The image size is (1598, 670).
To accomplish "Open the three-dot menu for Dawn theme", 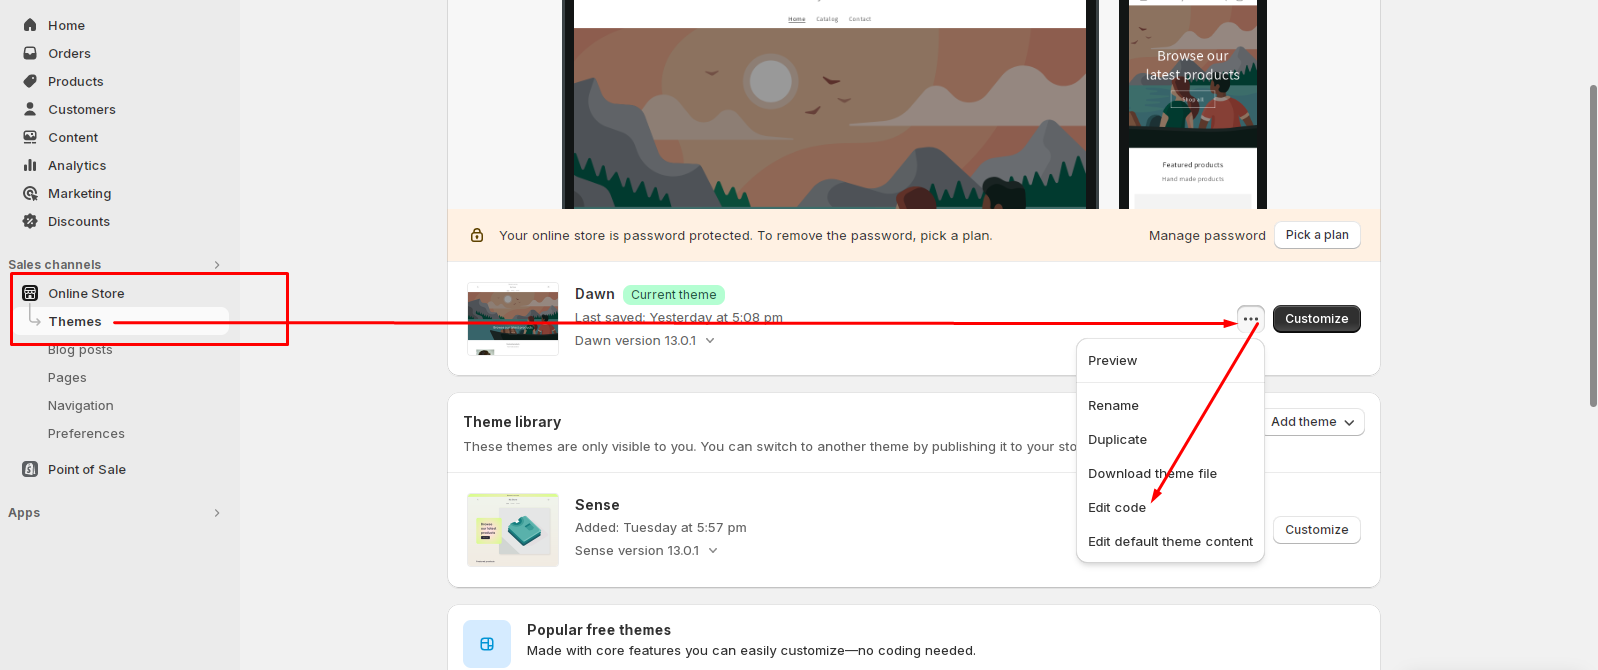I will pos(1251,319).
